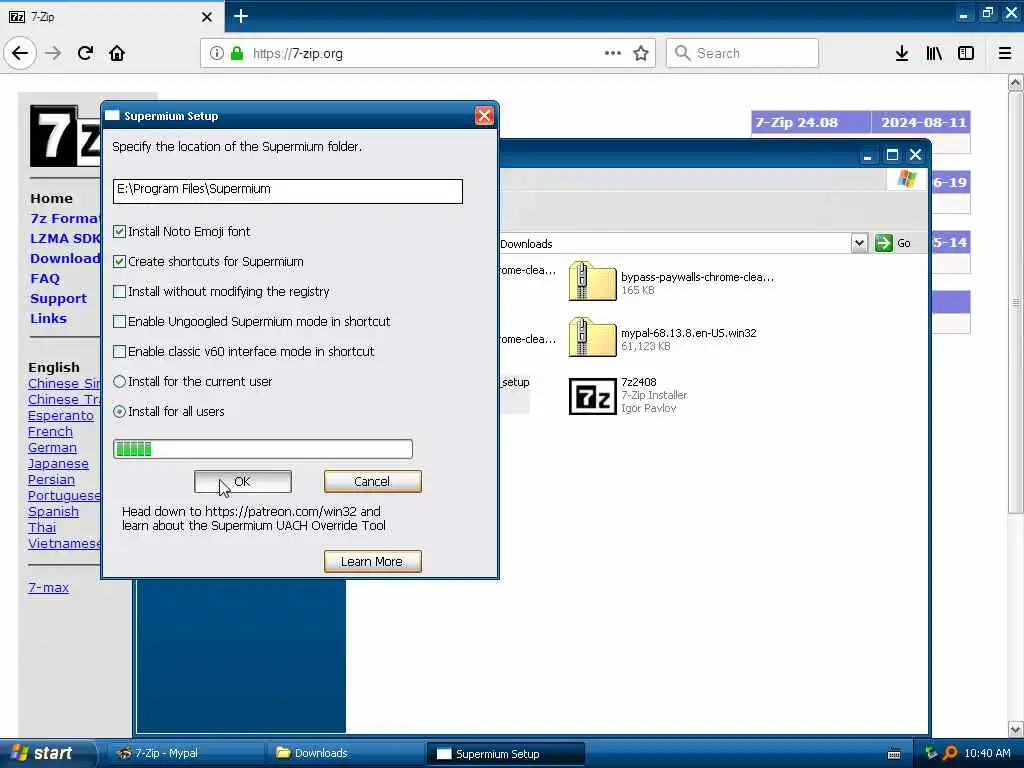Toggle the sidebar view icon
Screen dimensions: 1024x768
tap(966, 53)
